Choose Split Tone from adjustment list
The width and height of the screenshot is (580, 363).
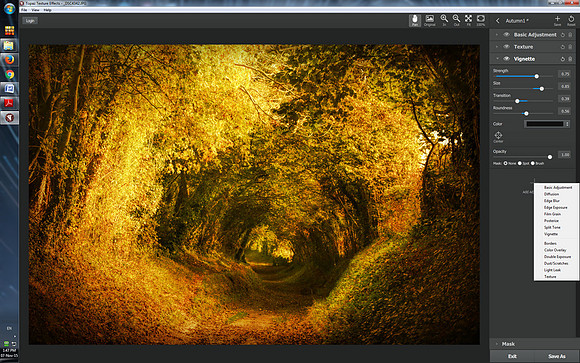(x=552, y=228)
